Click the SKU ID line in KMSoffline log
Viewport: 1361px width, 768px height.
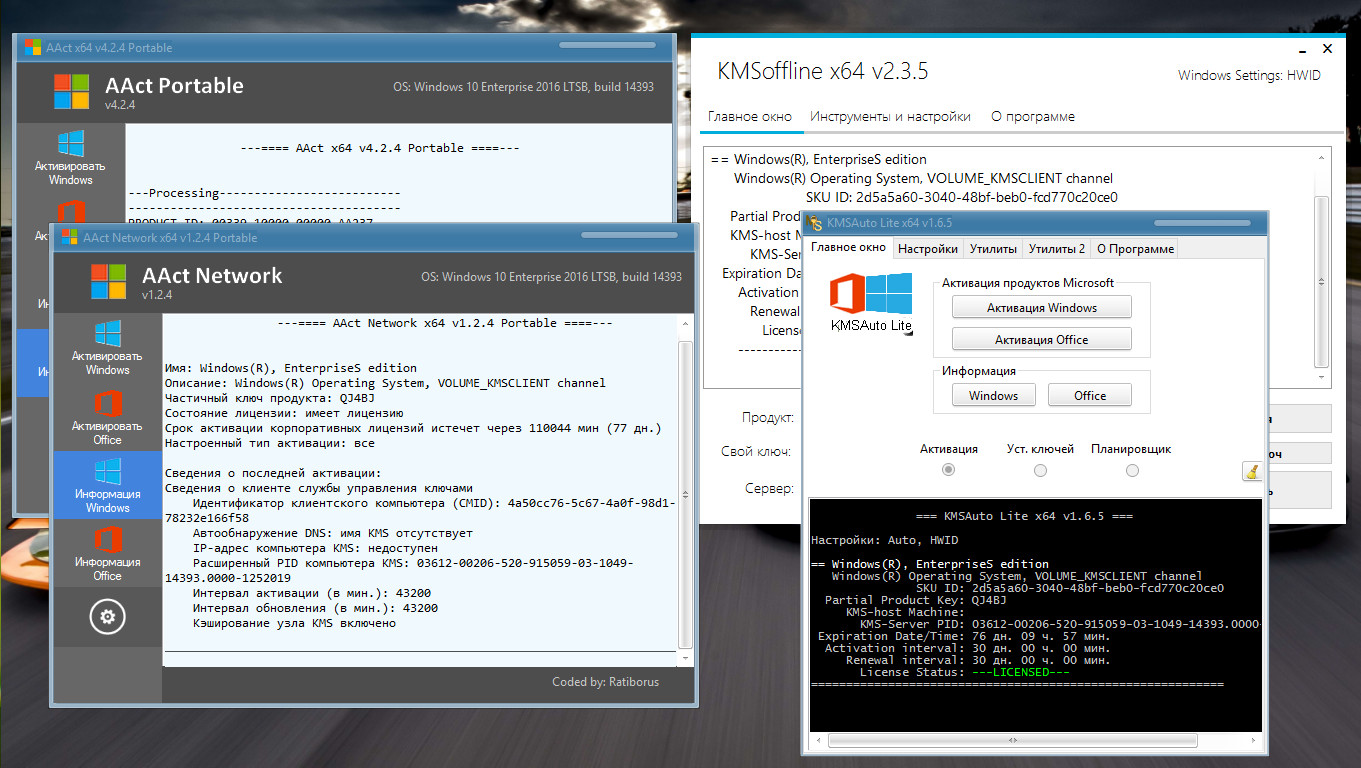[x=962, y=197]
